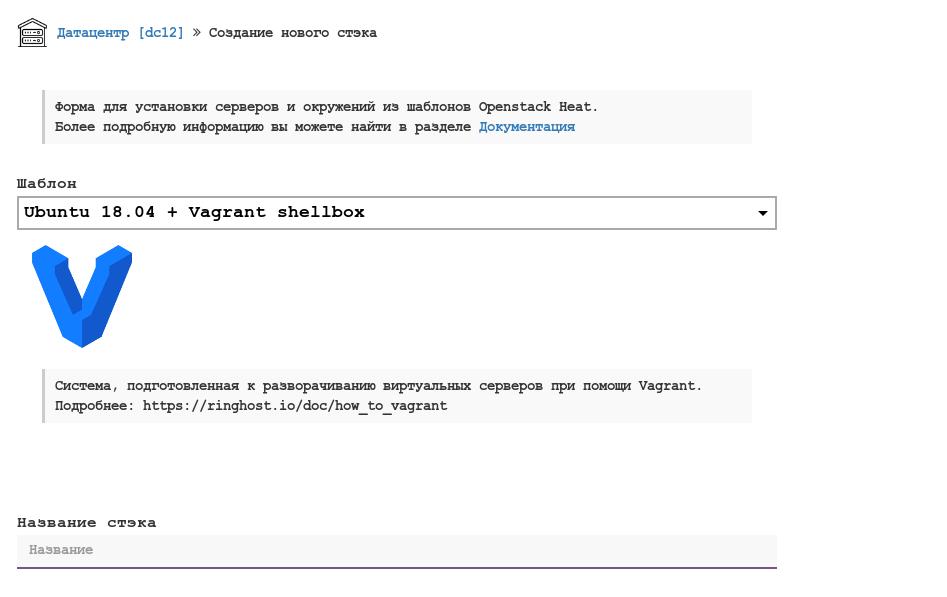
Task: Open the Документация link
Action: click(526, 127)
